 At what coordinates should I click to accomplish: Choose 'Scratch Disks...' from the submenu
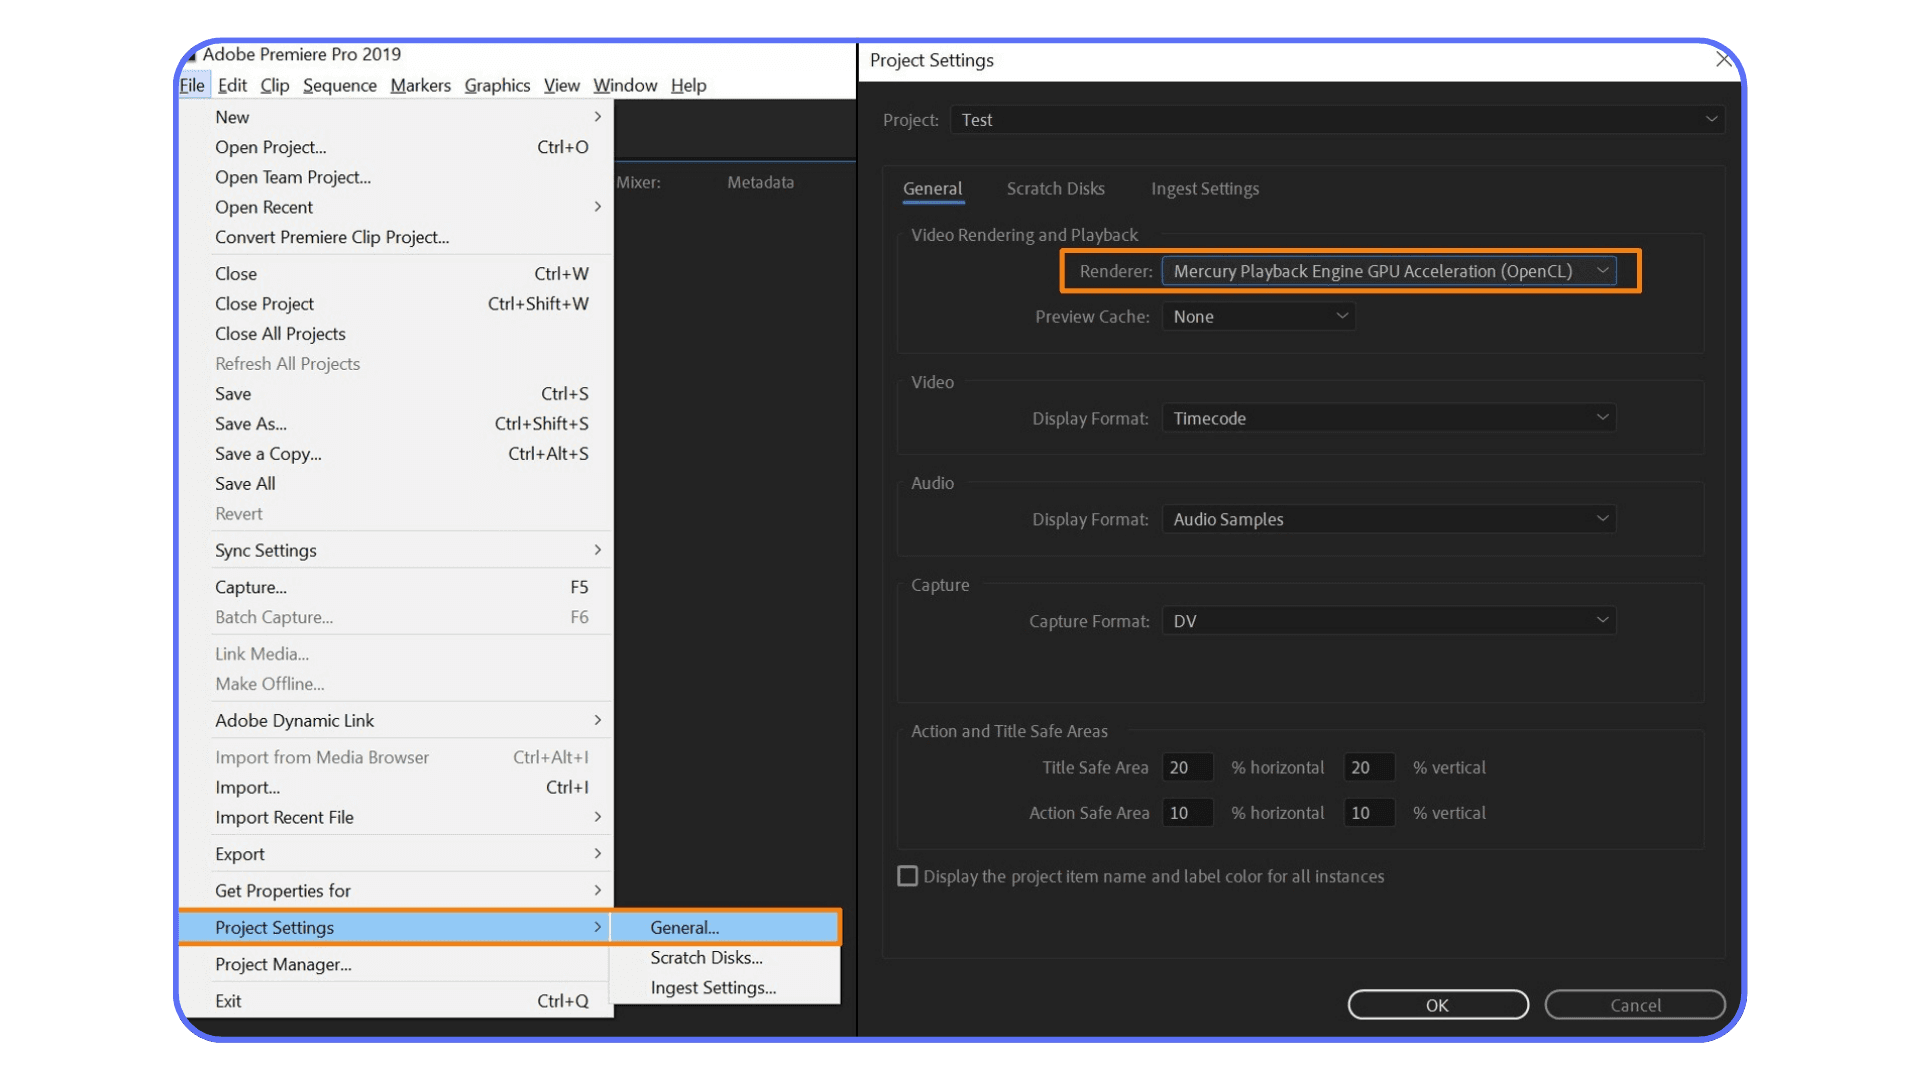pos(706,957)
